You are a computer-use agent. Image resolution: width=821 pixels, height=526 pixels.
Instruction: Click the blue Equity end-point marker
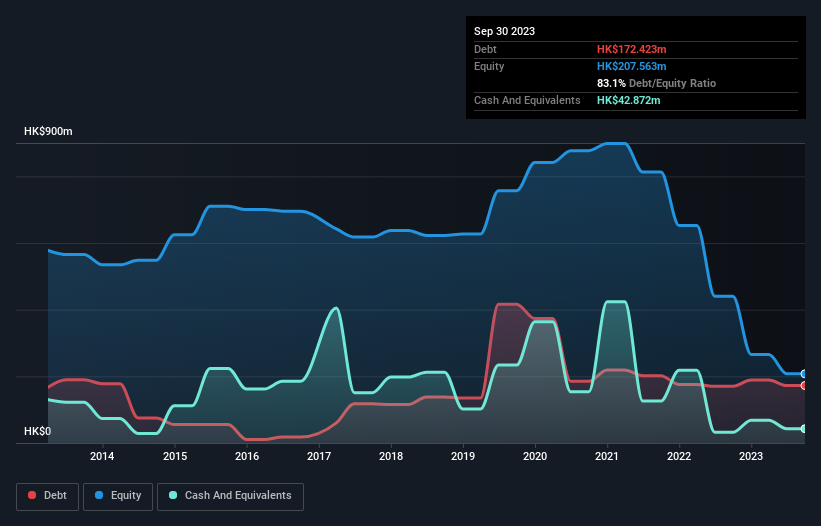tap(804, 374)
